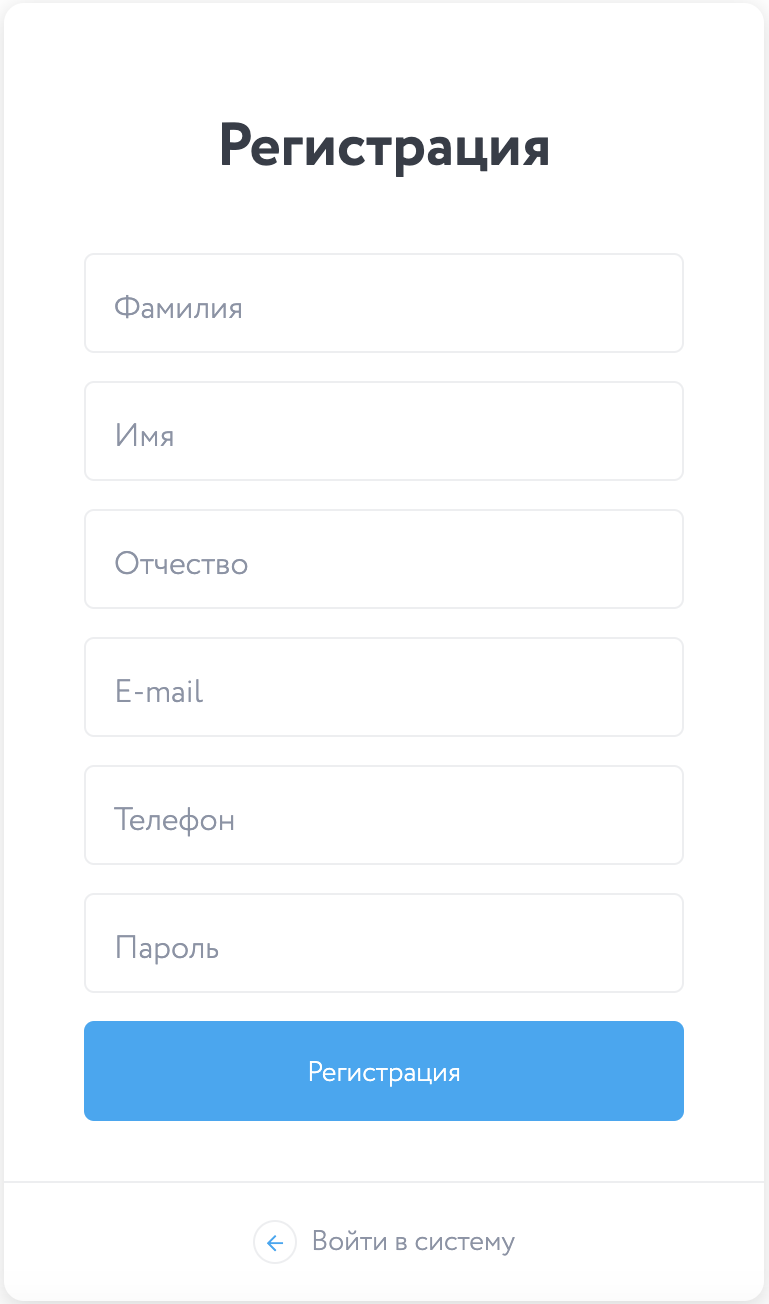
Task: Activate the E-mail input field
Action: pyautogui.click(x=384, y=687)
